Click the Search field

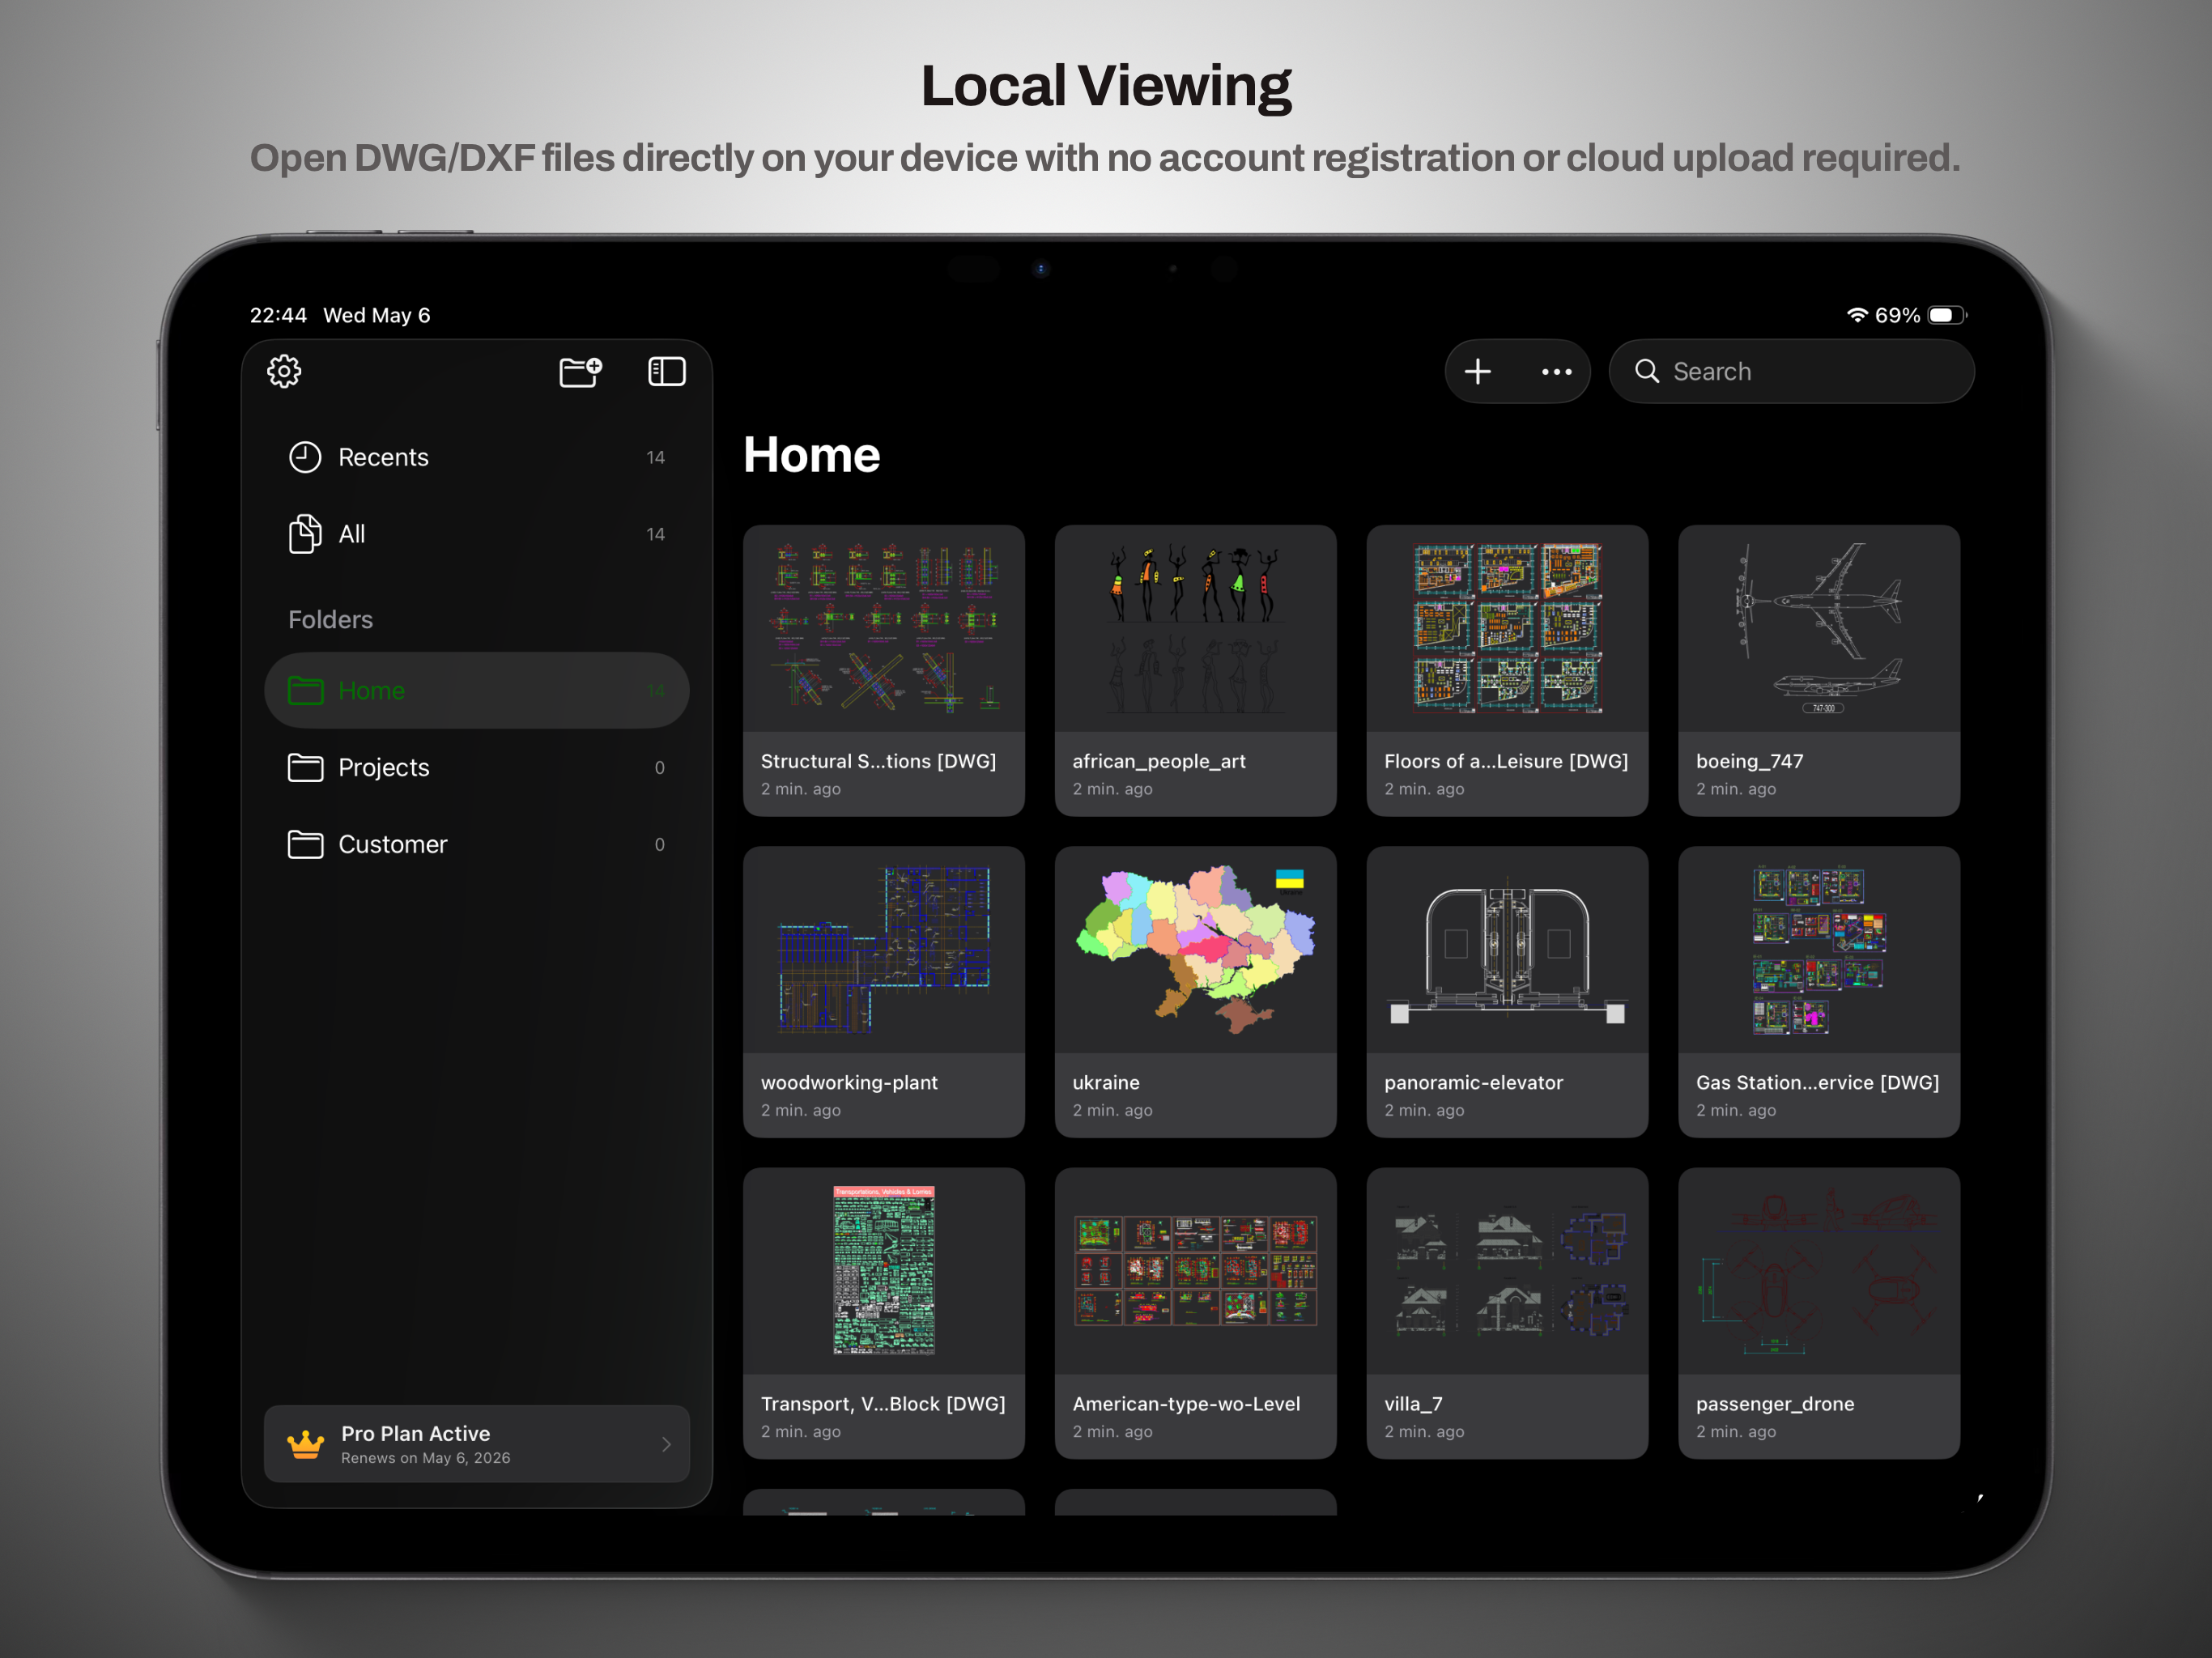tap(1791, 371)
